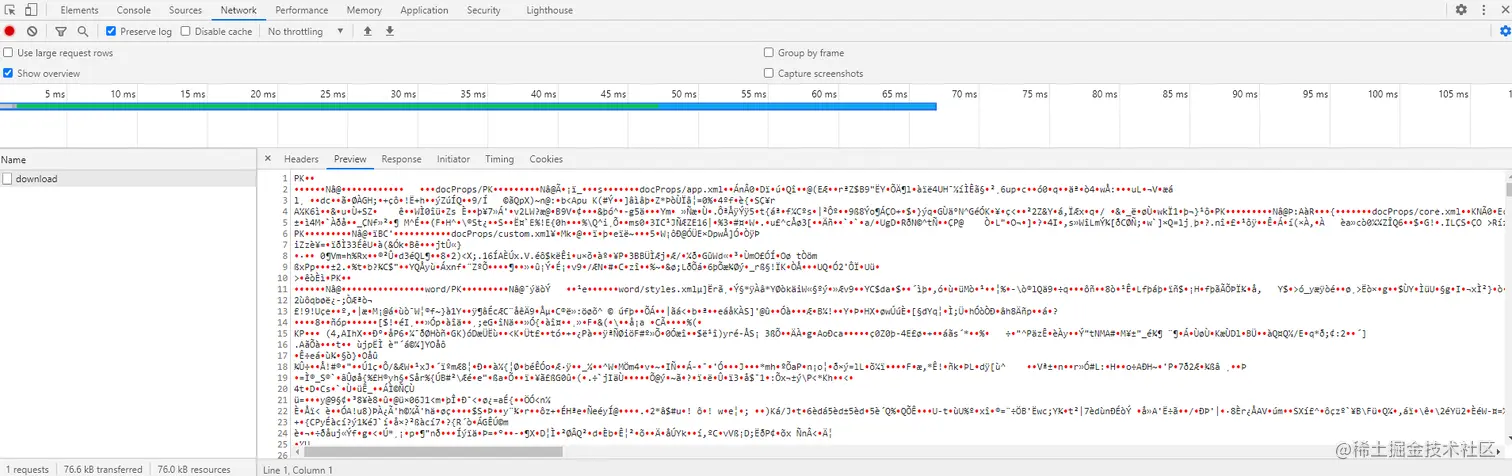Viewport: 1512px width, 476px height.
Task: Toggle Show overview checkbox
Action: (x=8, y=73)
